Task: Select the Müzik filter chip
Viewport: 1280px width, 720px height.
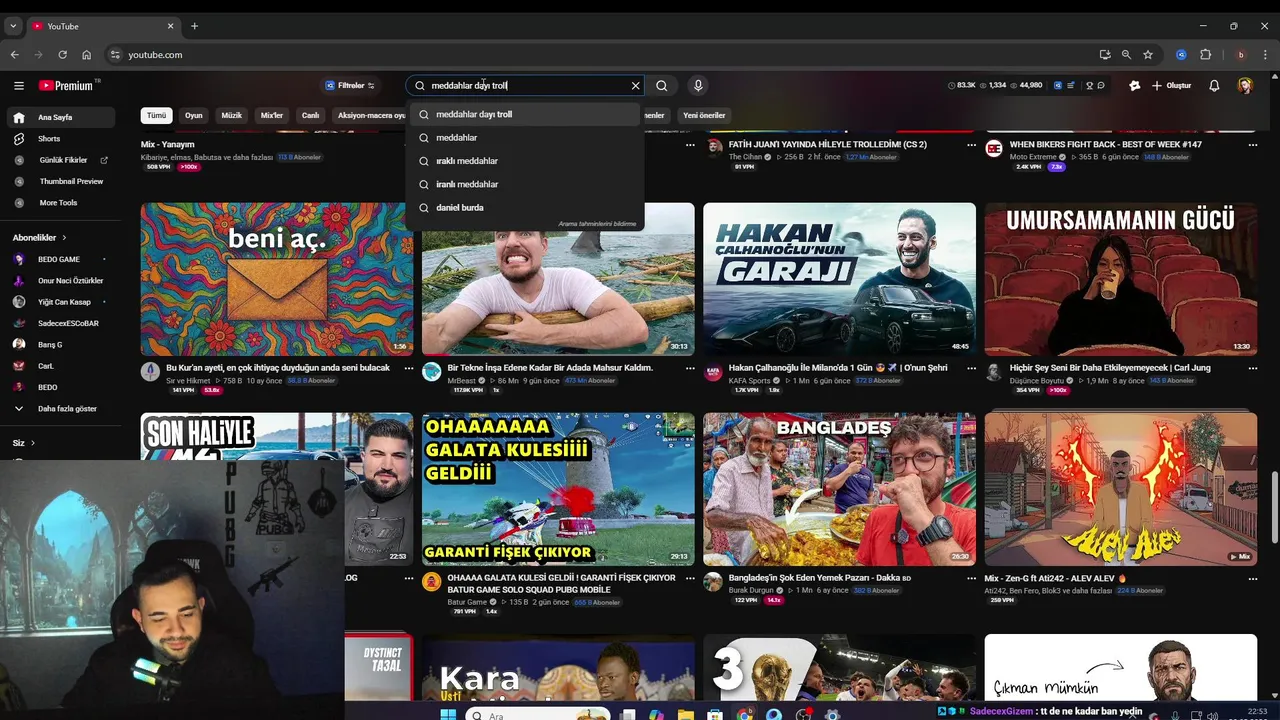Action: [x=231, y=115]
